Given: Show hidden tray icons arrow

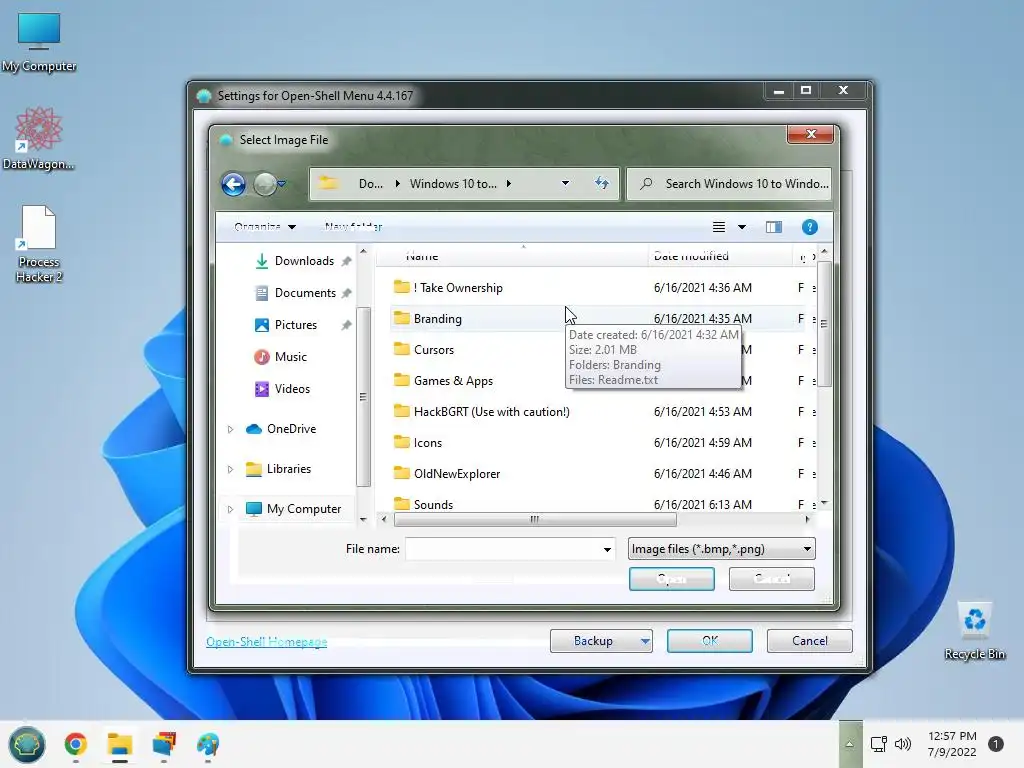Looking at the screenshot, I should click(850, 744).
